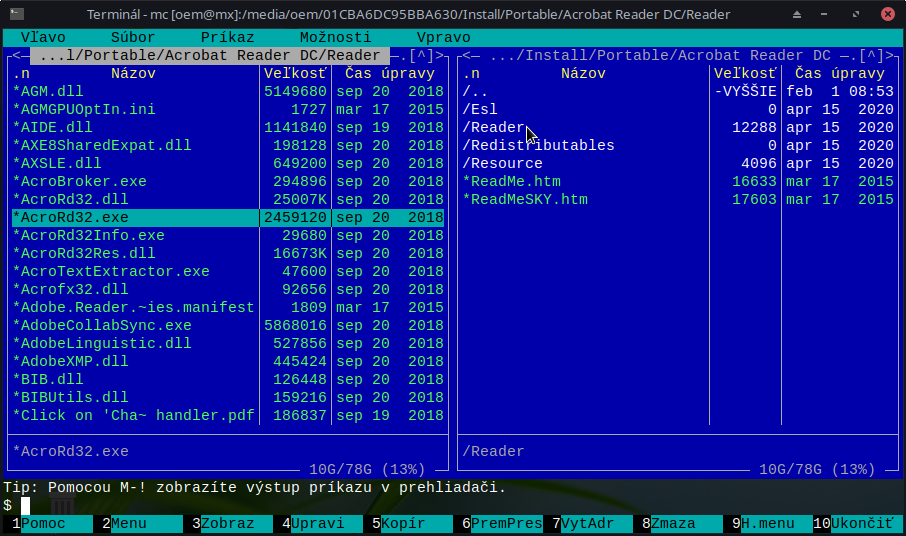Click left panel history back arrow <
This screenshot has width=906, height=536.
pos(16,55)
